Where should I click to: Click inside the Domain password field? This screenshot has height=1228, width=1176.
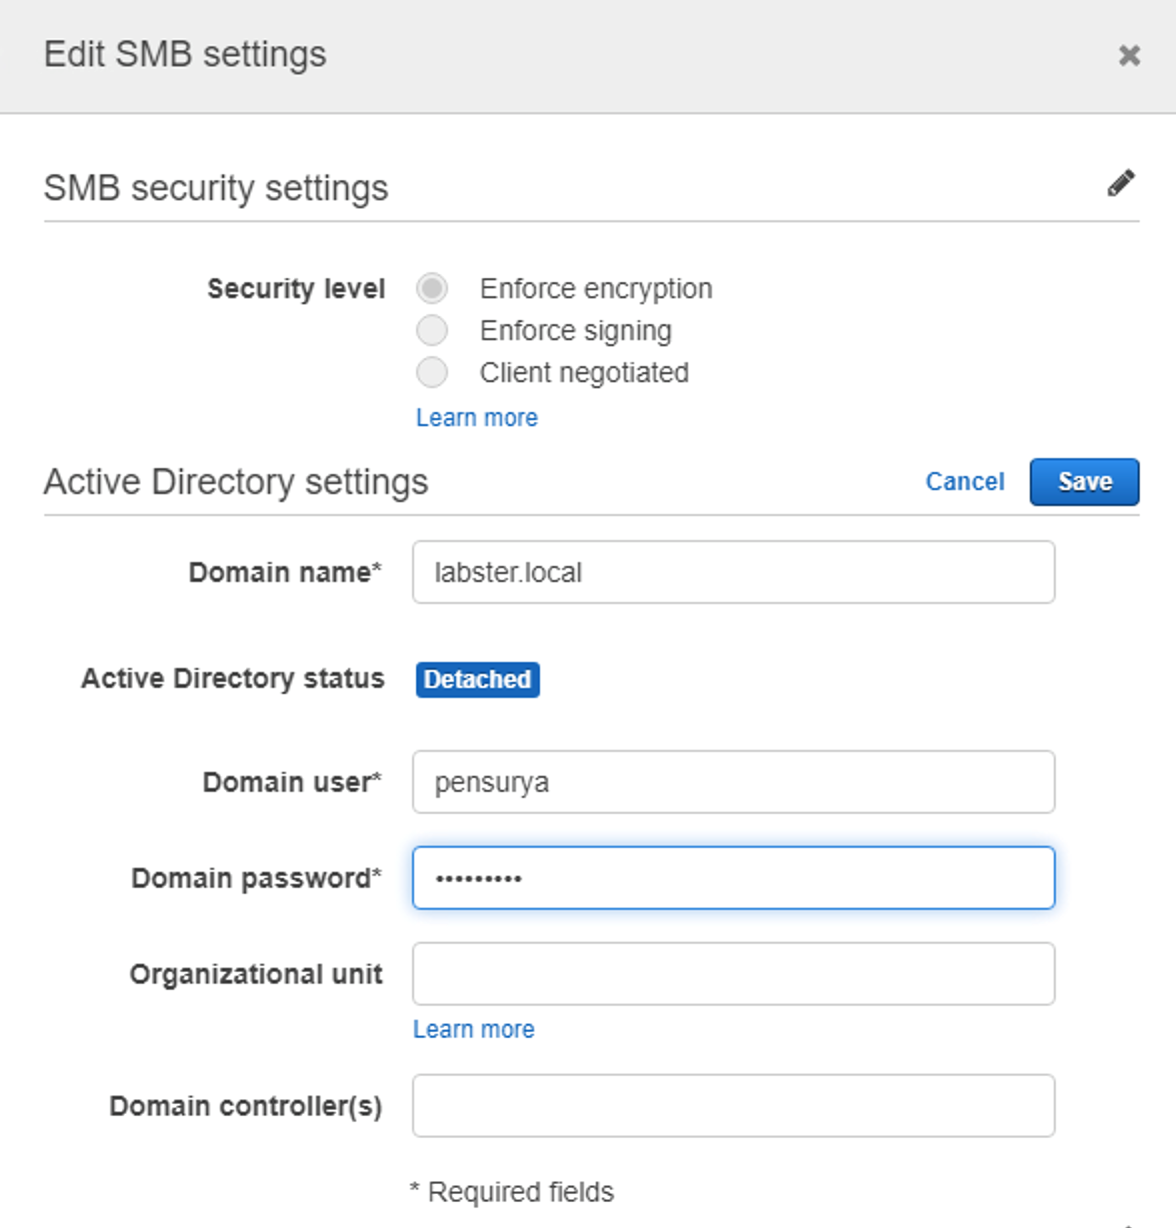pyautogui.click(x=733, y=878)
